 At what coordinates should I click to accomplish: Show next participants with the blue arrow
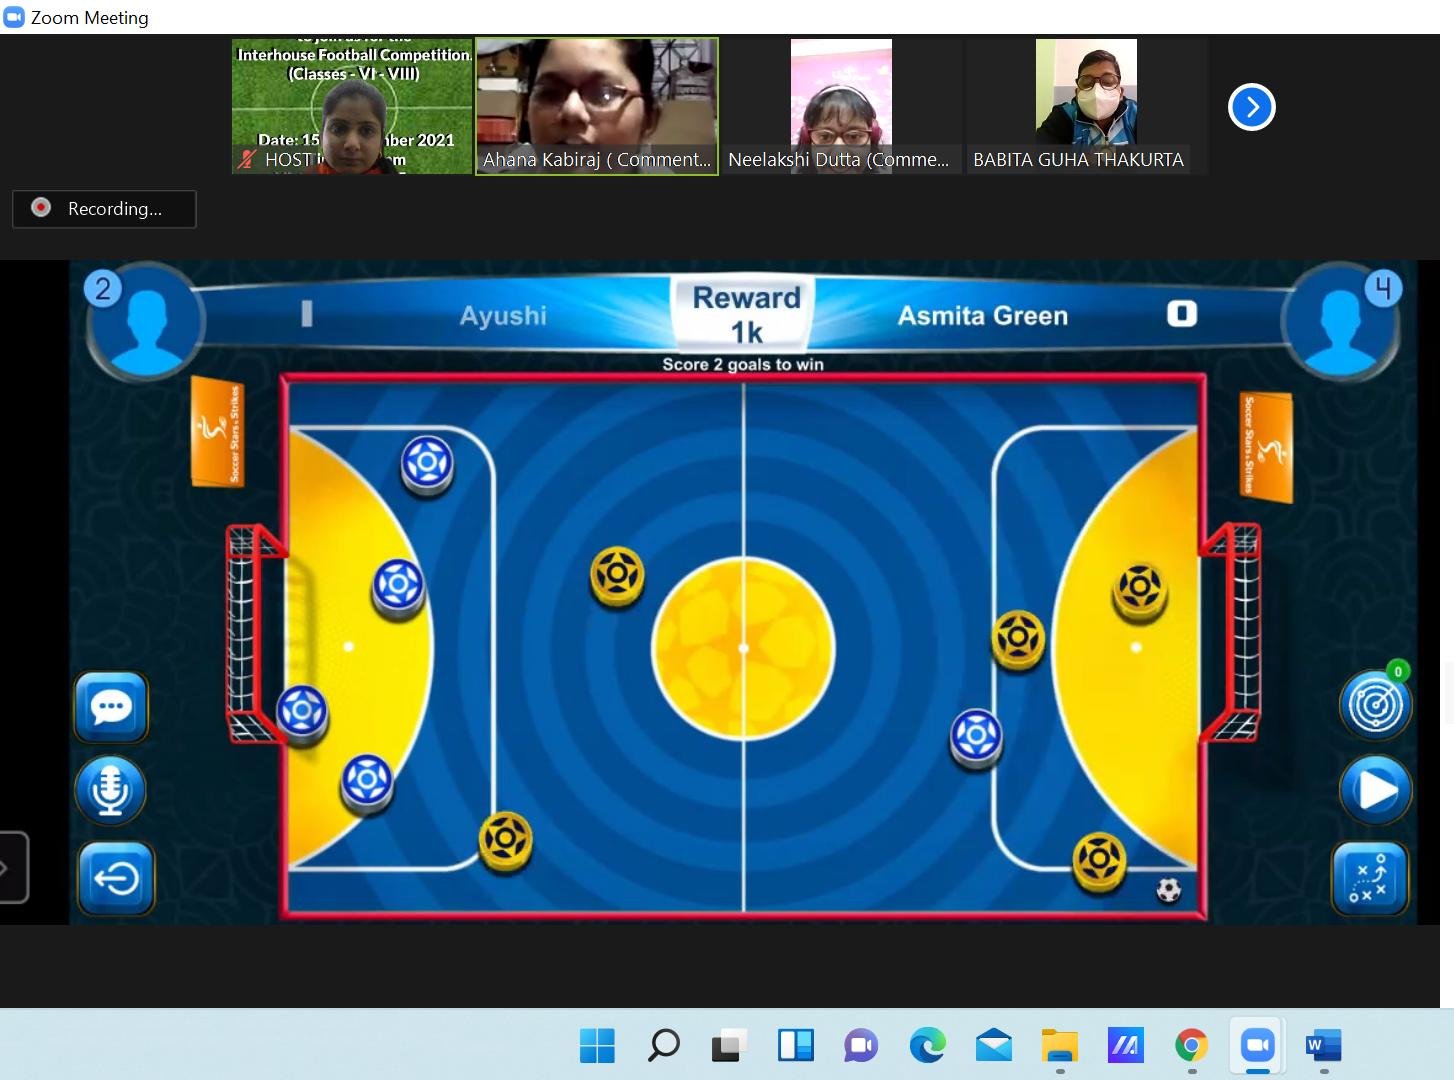pyautogui.click(x=1251, y=107)
